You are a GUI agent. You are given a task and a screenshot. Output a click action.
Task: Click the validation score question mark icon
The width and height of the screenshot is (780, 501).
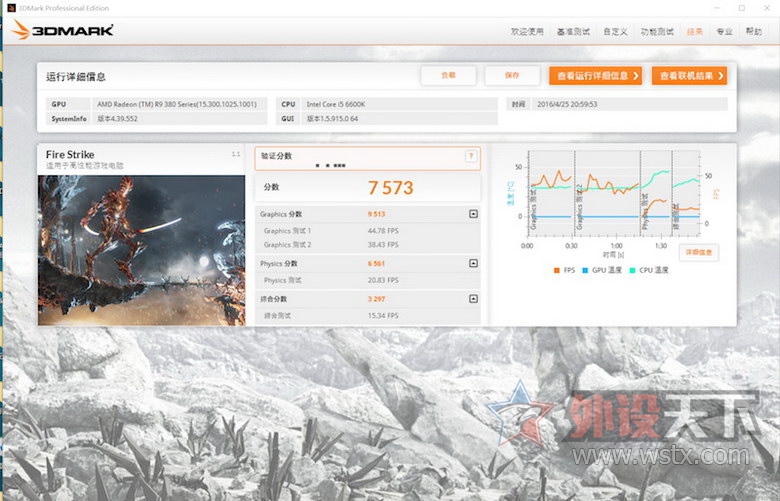click(471, 156)
